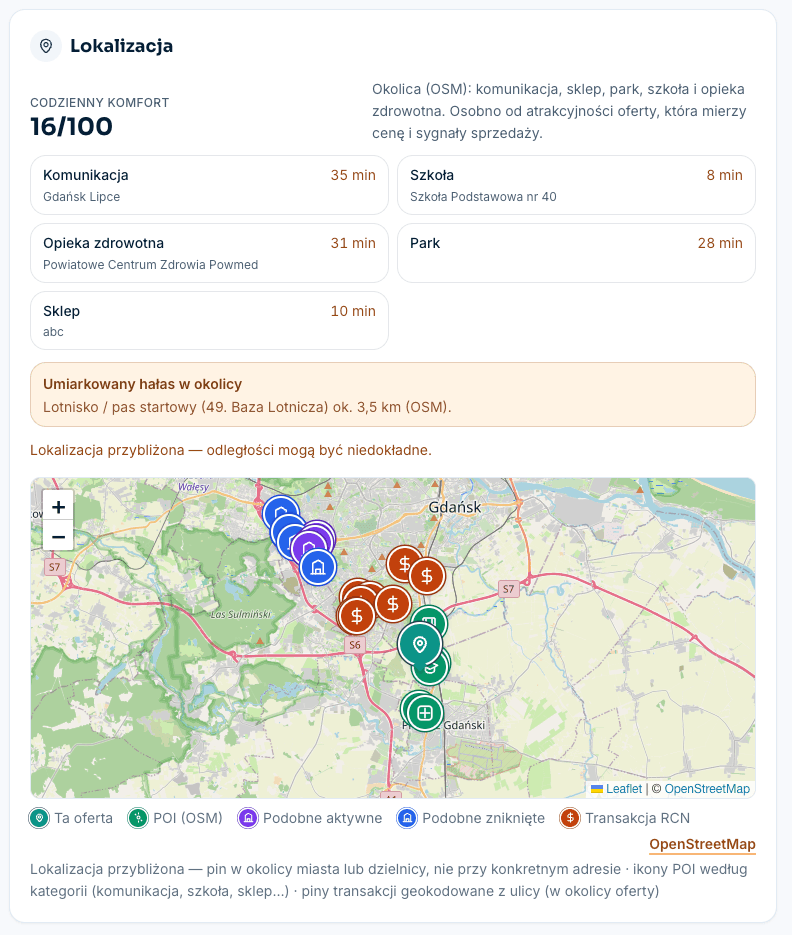Click the Podobne aktywne legend label
Viewport: 792px width, 935px height.
[323, 818]
